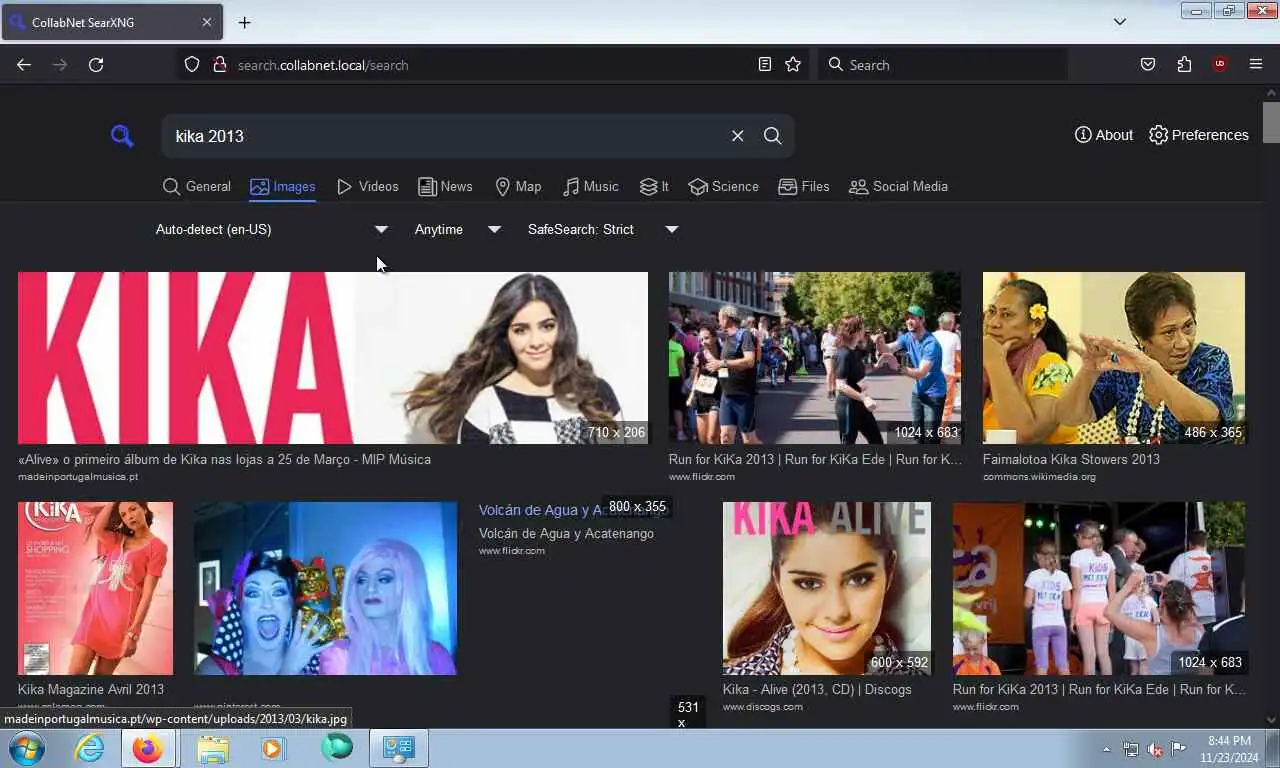Open Preferences settings

[x=1198, y=135]
